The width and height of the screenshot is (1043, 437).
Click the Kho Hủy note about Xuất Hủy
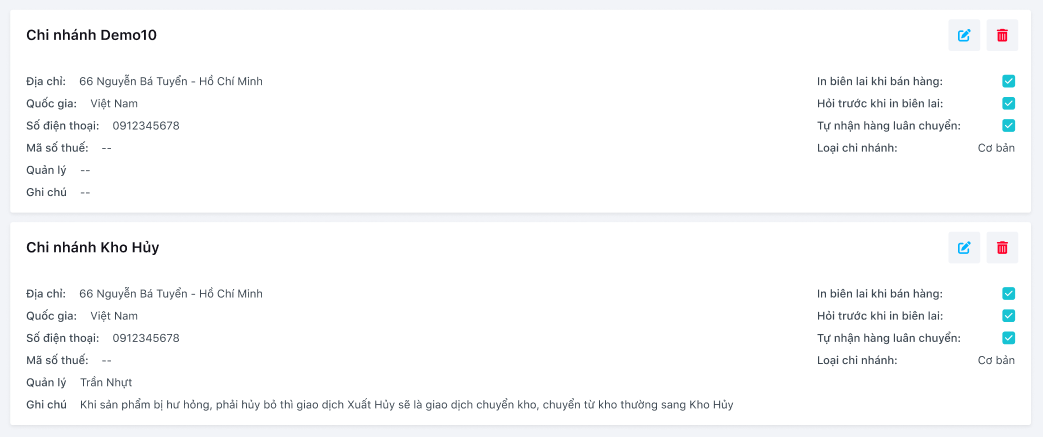pyautogui.click(x=406, y=404)
